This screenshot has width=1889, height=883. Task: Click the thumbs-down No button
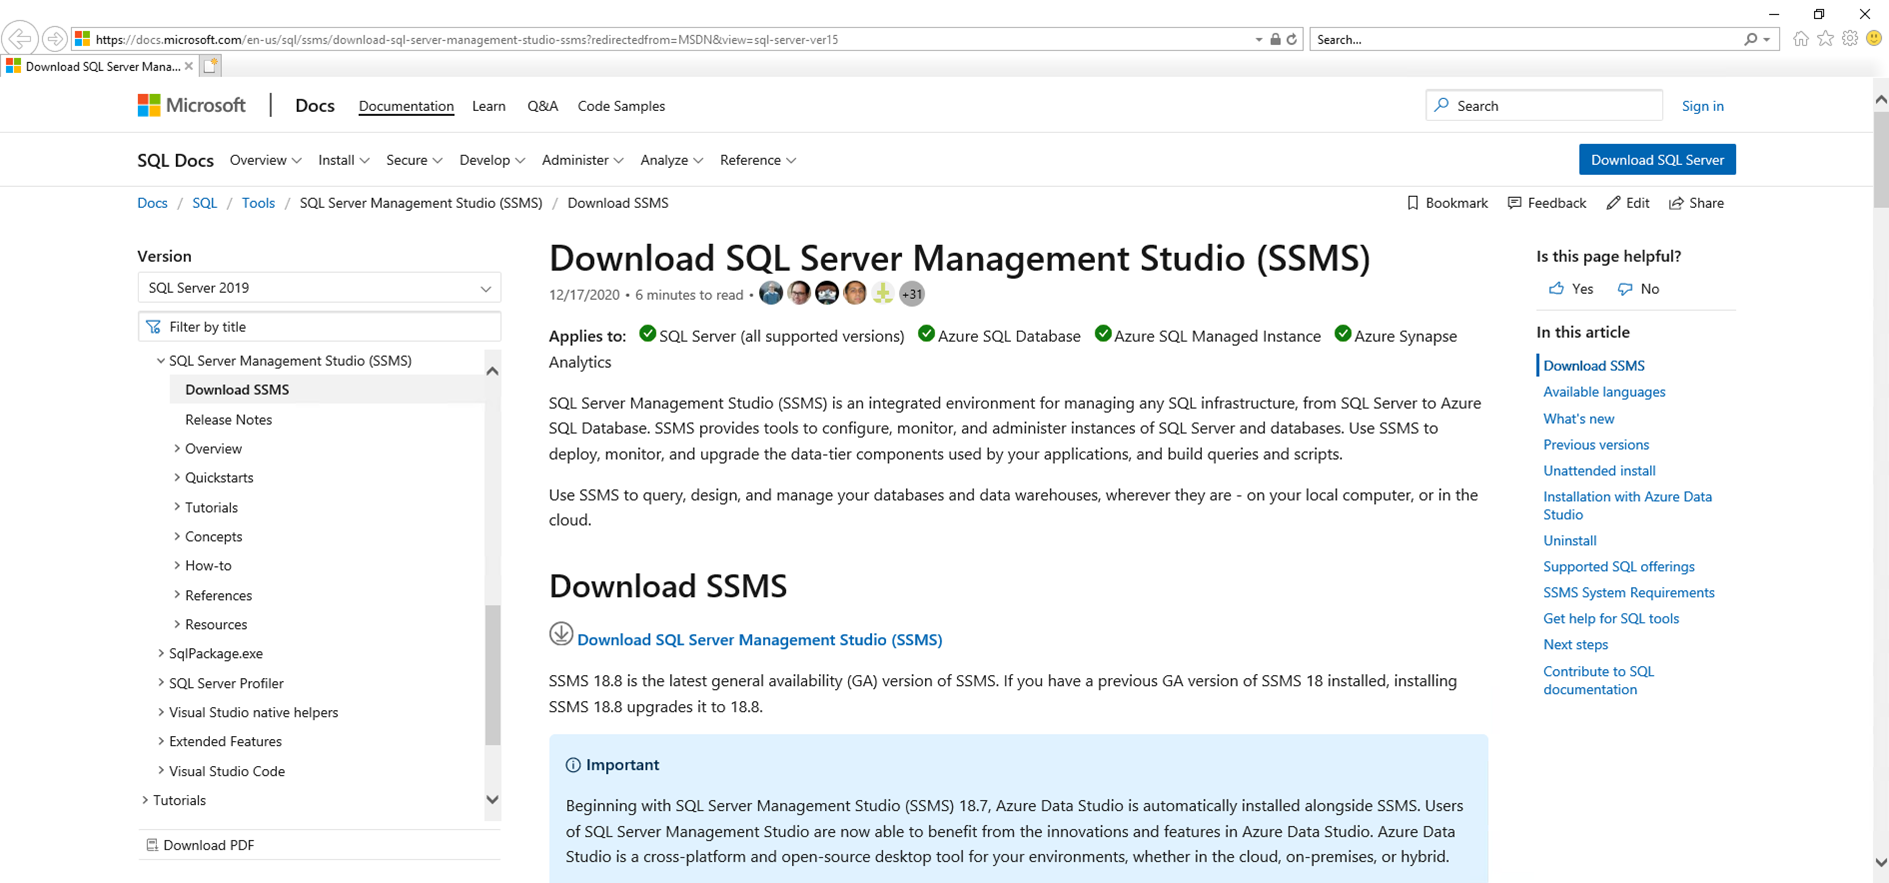[x=1638, y=289]
